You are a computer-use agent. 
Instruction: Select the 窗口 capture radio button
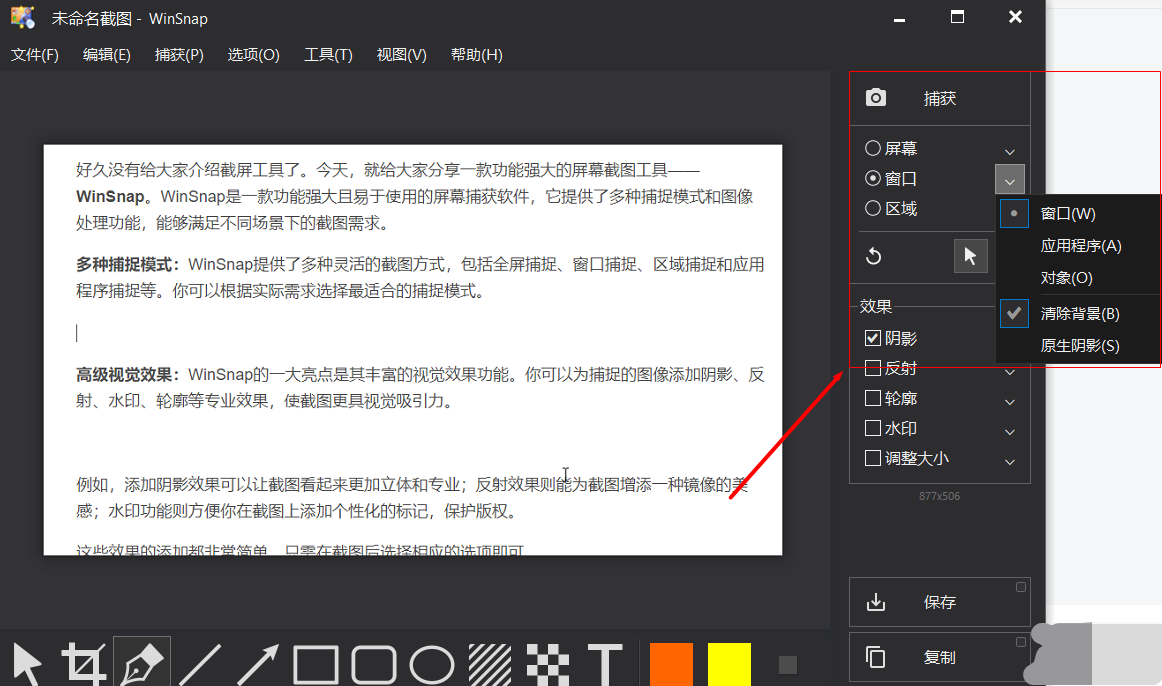873,179
